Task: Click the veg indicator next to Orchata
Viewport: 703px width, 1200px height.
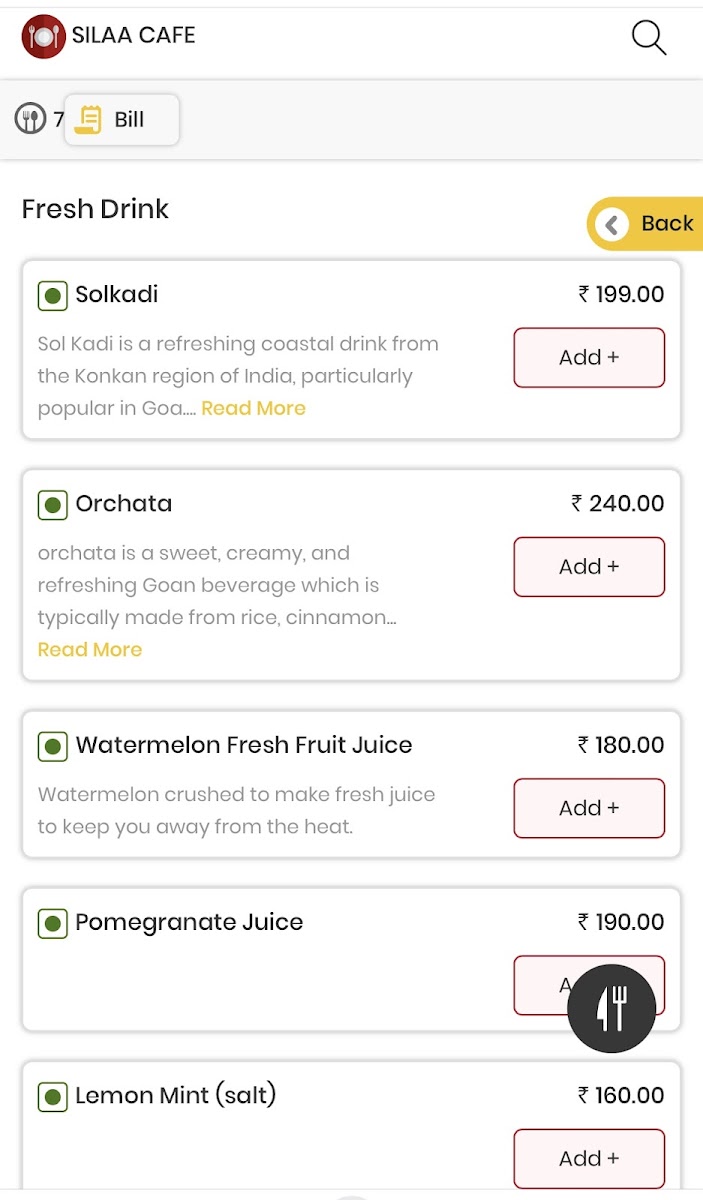Action: [52, 505]
